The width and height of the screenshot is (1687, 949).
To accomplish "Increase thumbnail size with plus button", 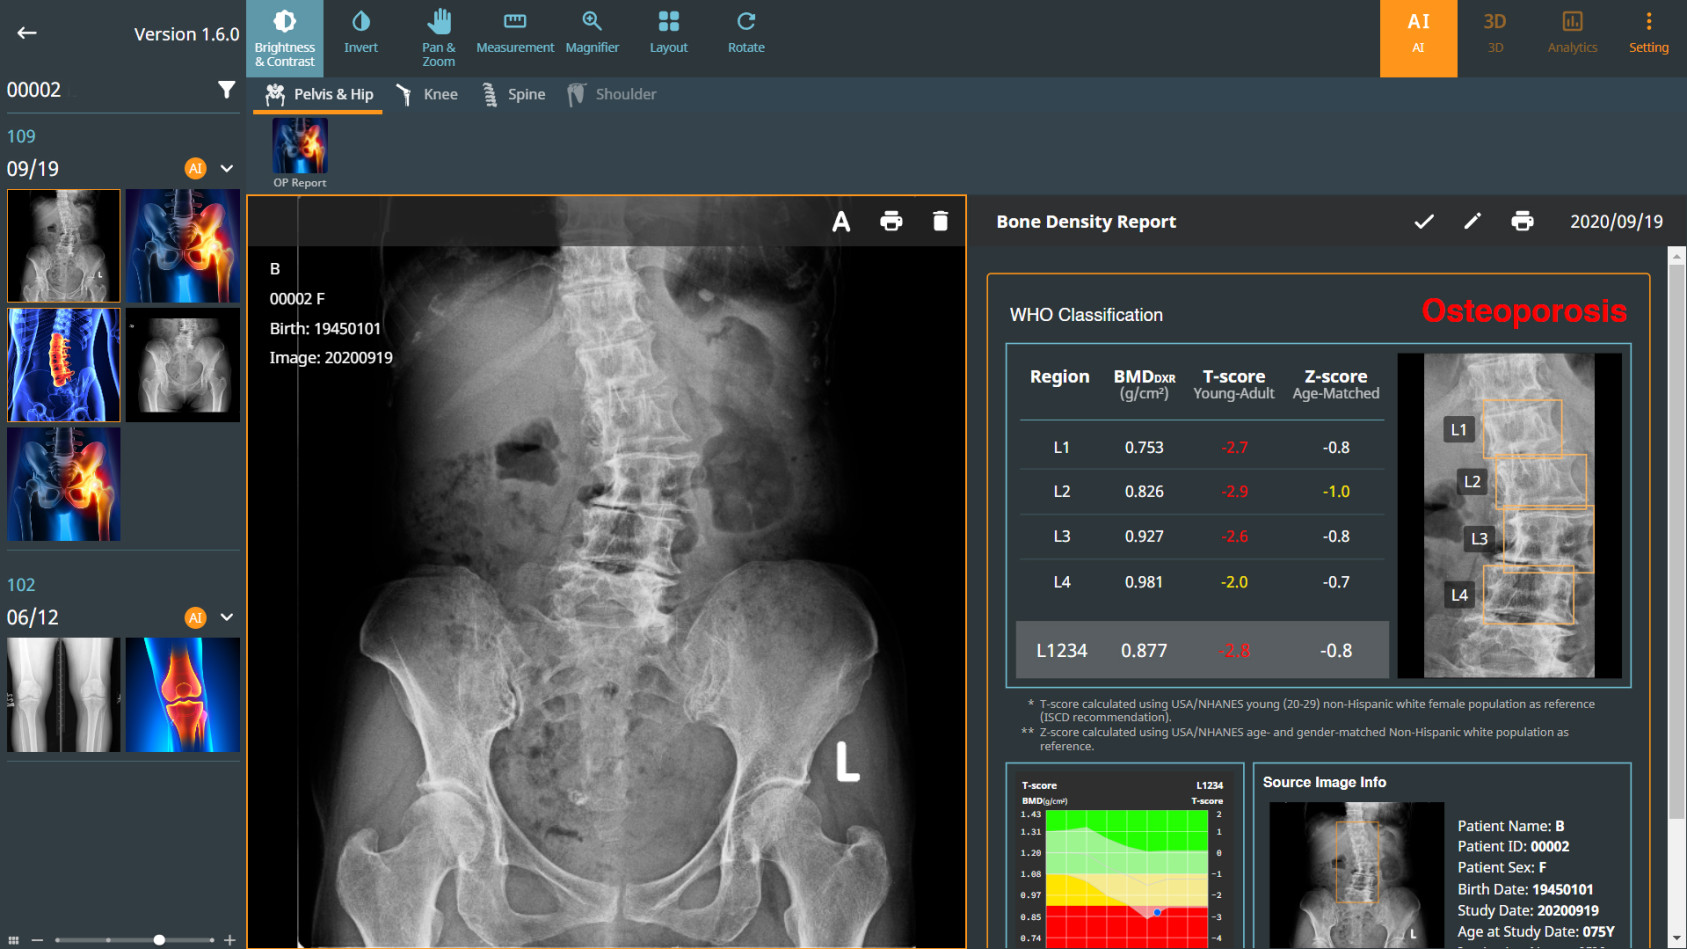I will point(230,940).
